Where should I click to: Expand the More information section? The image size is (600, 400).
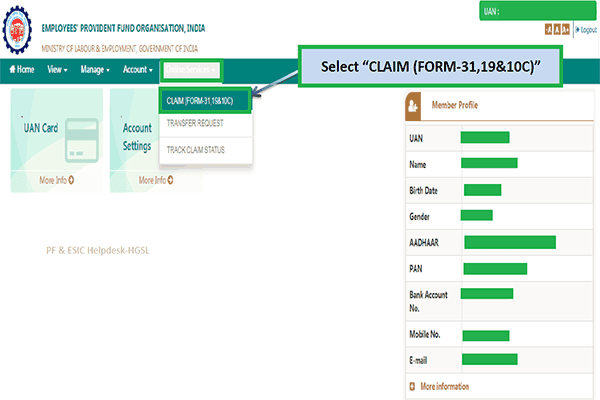click(438, 386)
